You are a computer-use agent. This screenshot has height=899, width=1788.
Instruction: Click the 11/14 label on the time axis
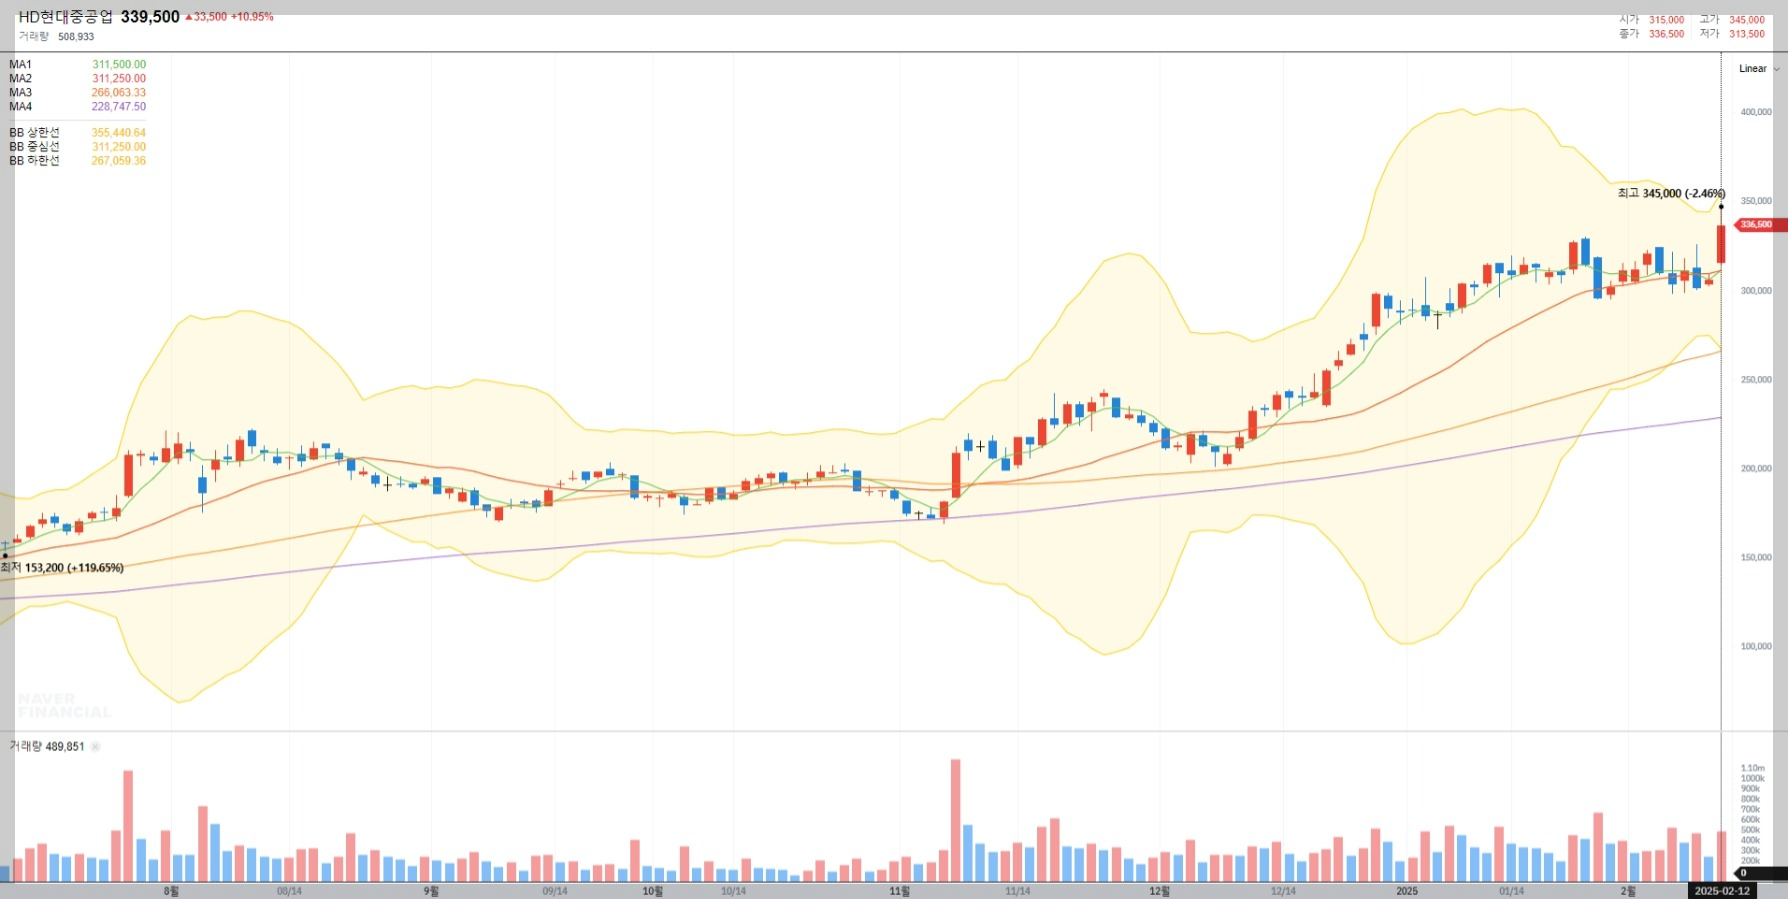[1018, 891]
